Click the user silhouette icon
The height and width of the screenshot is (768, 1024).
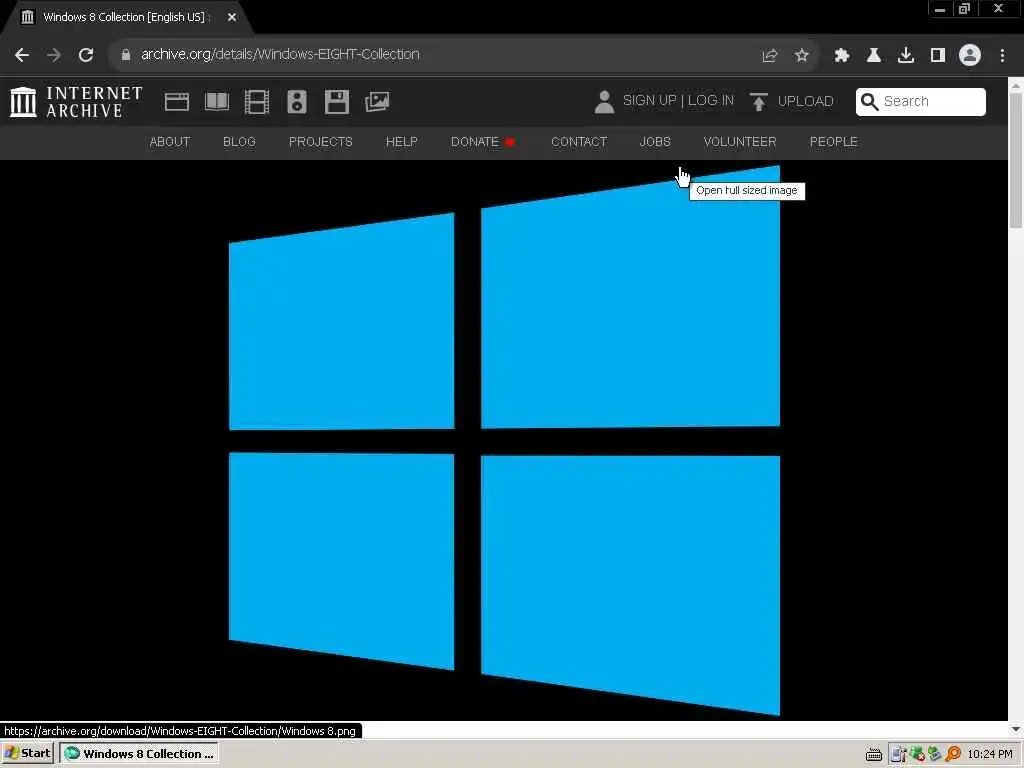pos(604,102)
